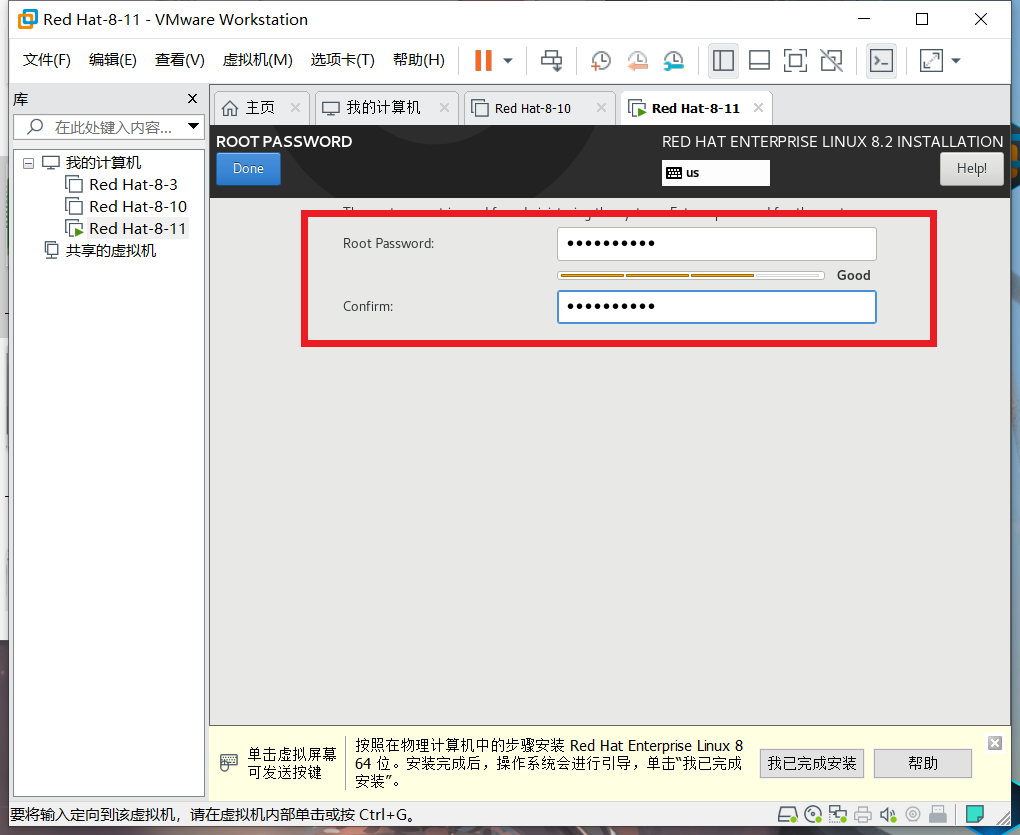Click the us keyboard layout indicator

[716, 173]
